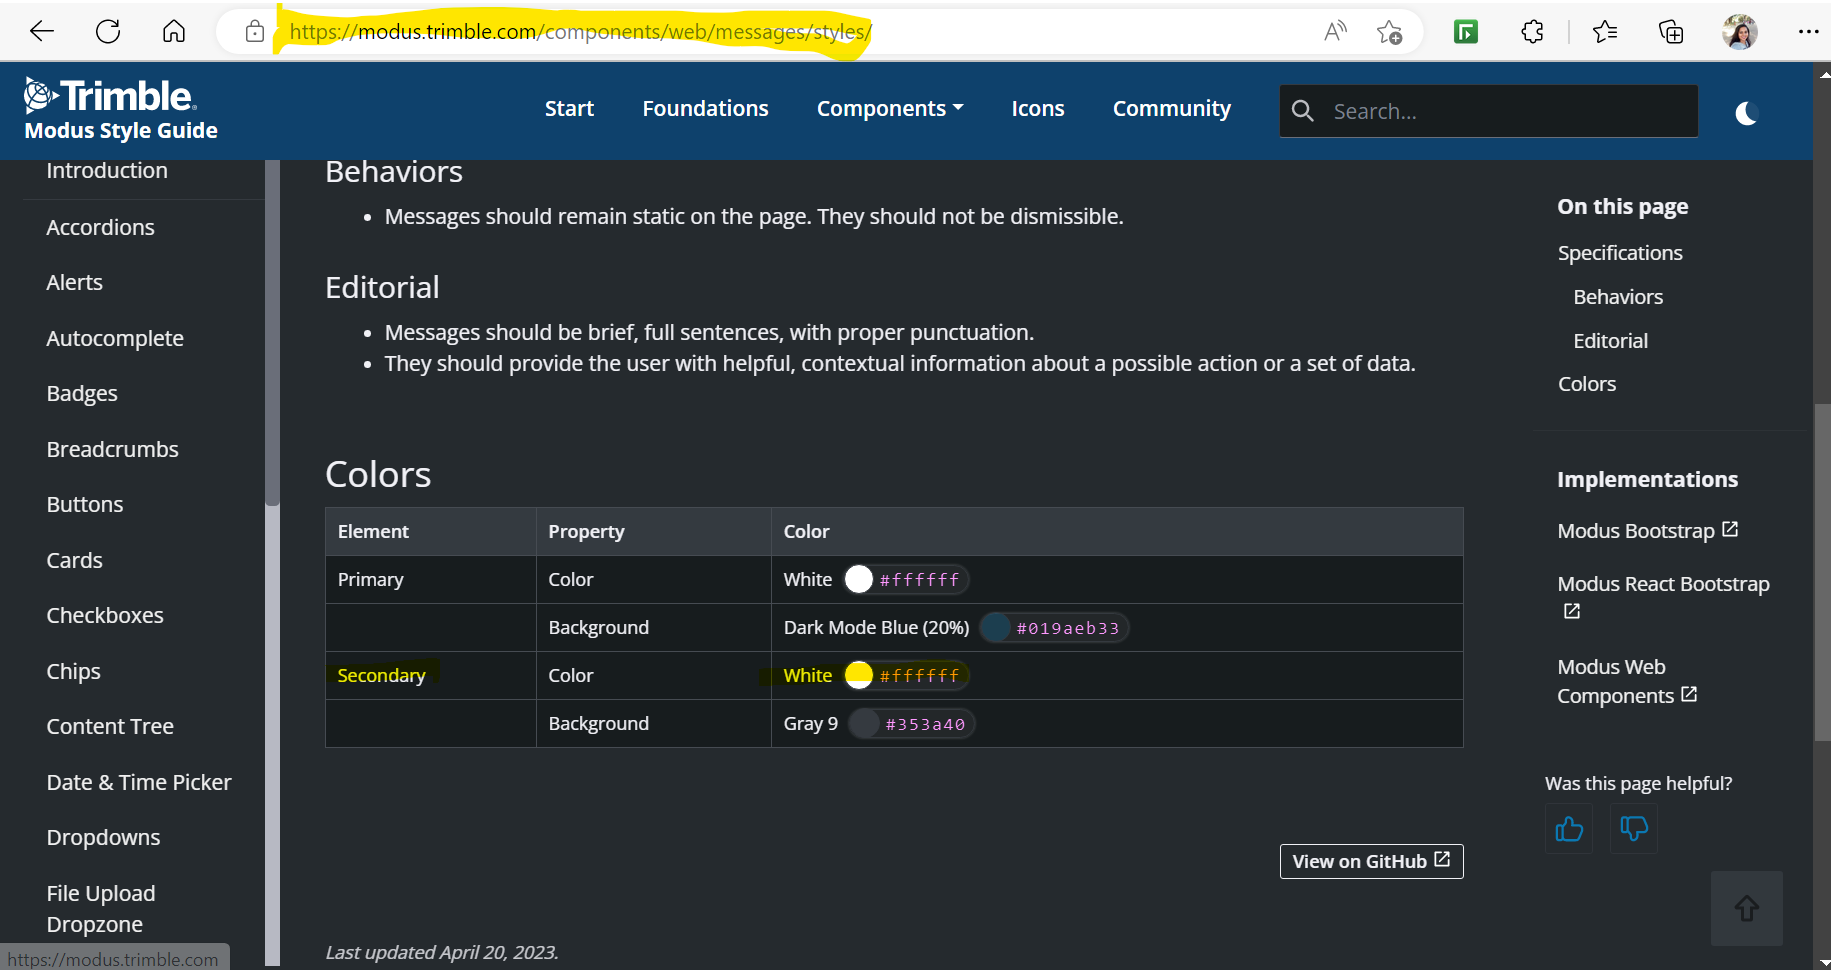Click the Trimble Modus Style Guide logo

[119, 108]
